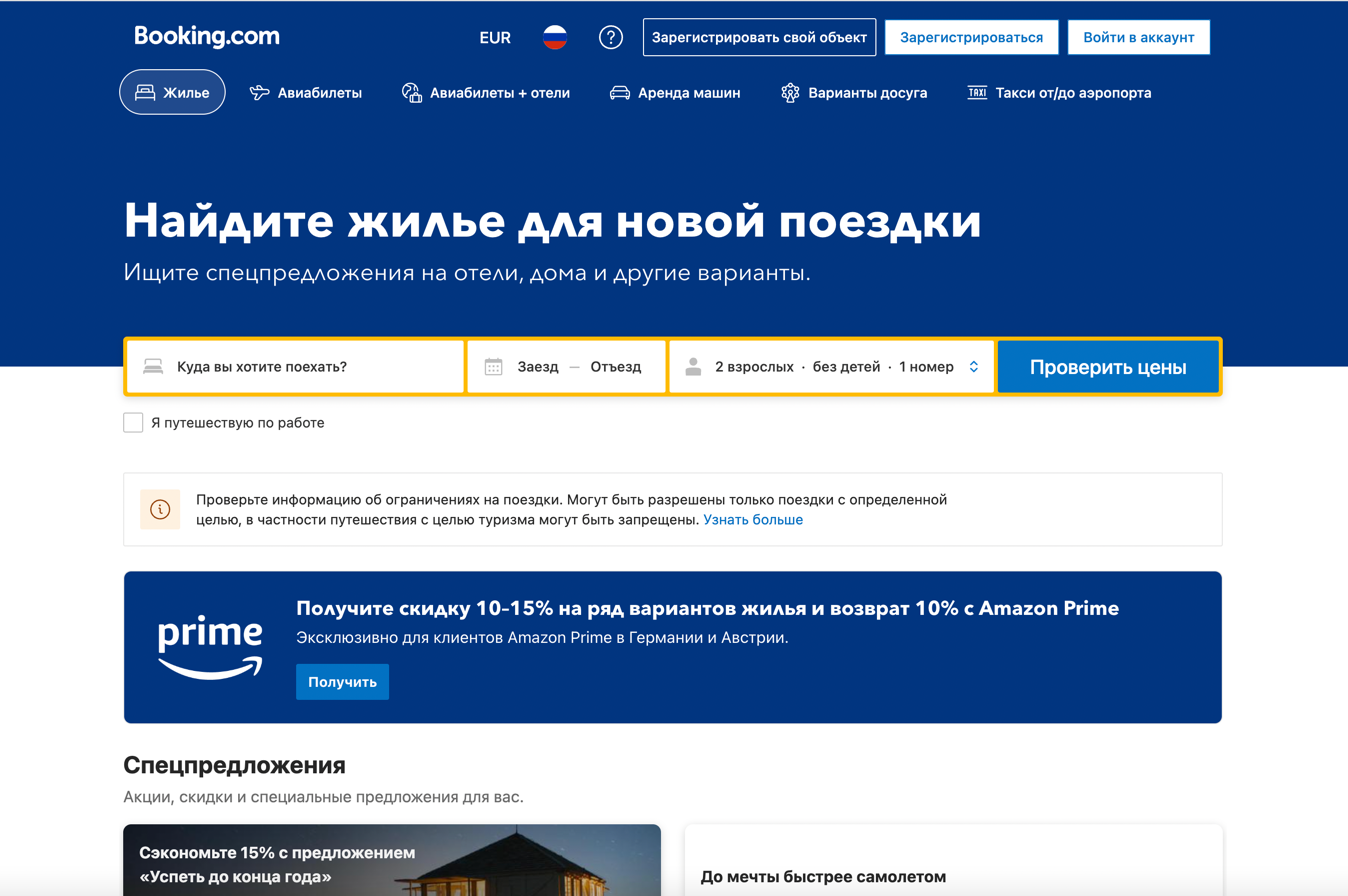Click the Спецпредложения section heading
1348x896 pixels.
(x=235, y=766)
